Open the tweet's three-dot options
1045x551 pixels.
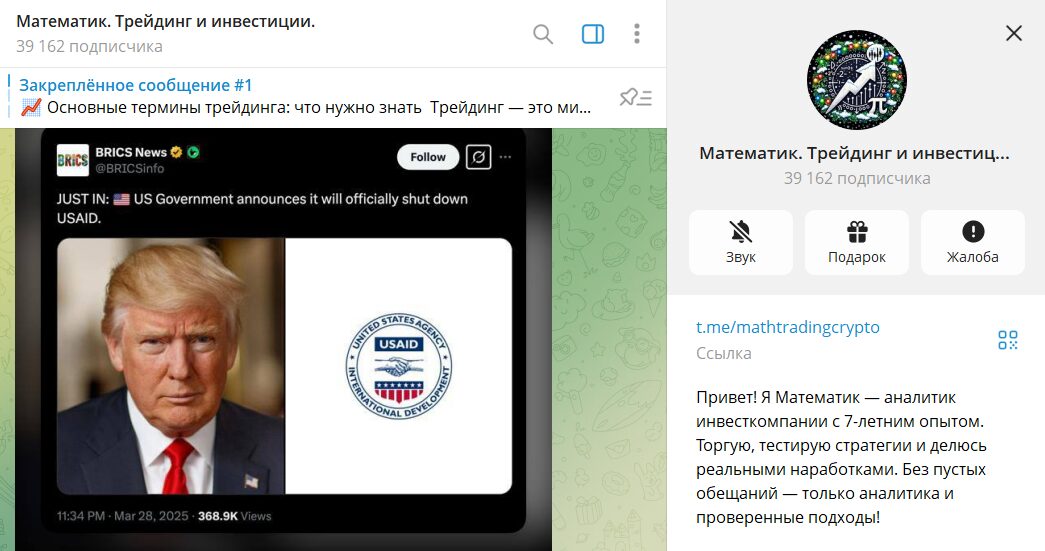[x=505, y=157]
